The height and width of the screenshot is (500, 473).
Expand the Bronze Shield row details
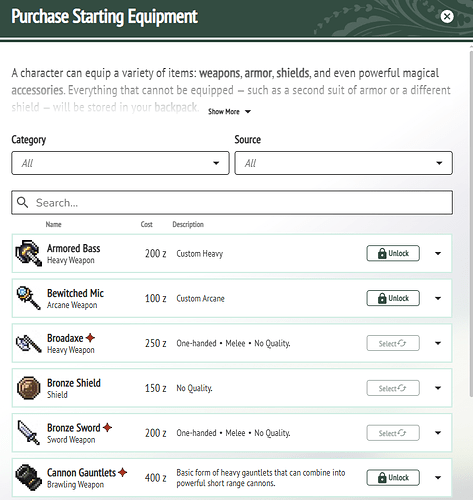pyautogui.click(x=438, y=388)
